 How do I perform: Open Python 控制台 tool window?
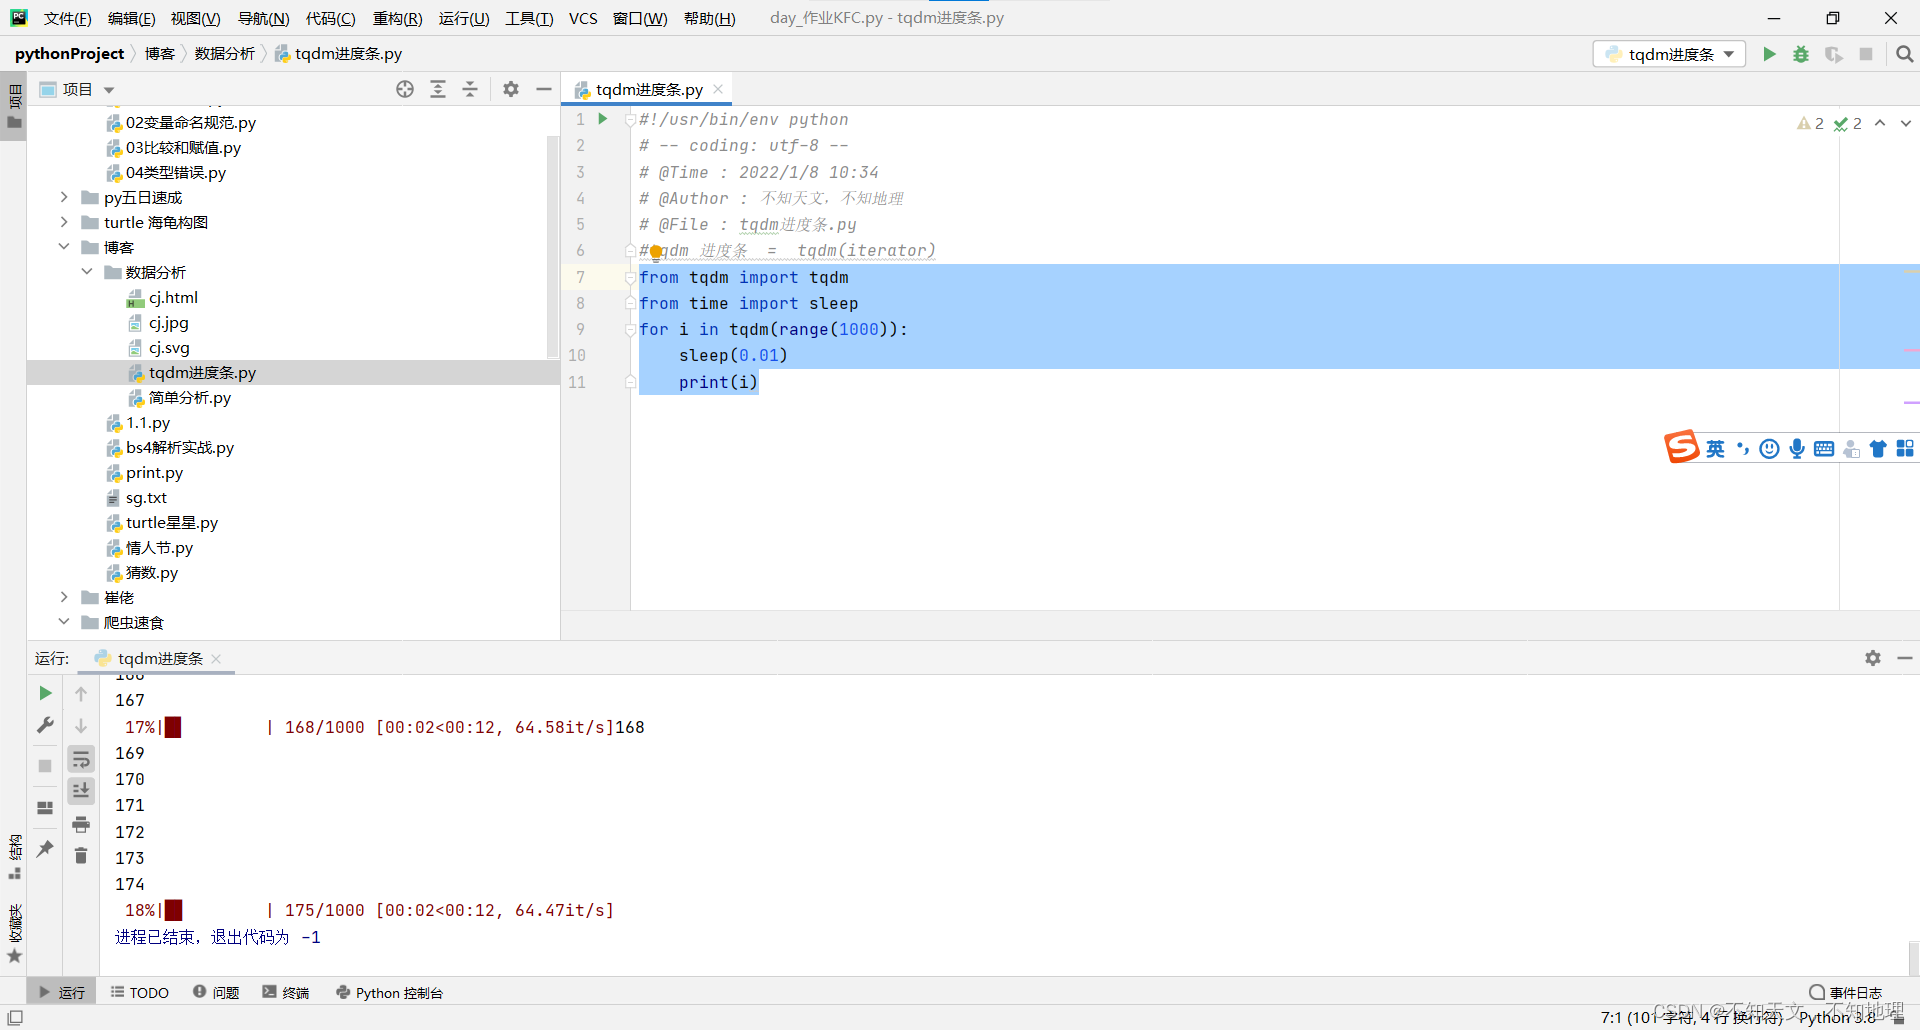coord(389,992)
